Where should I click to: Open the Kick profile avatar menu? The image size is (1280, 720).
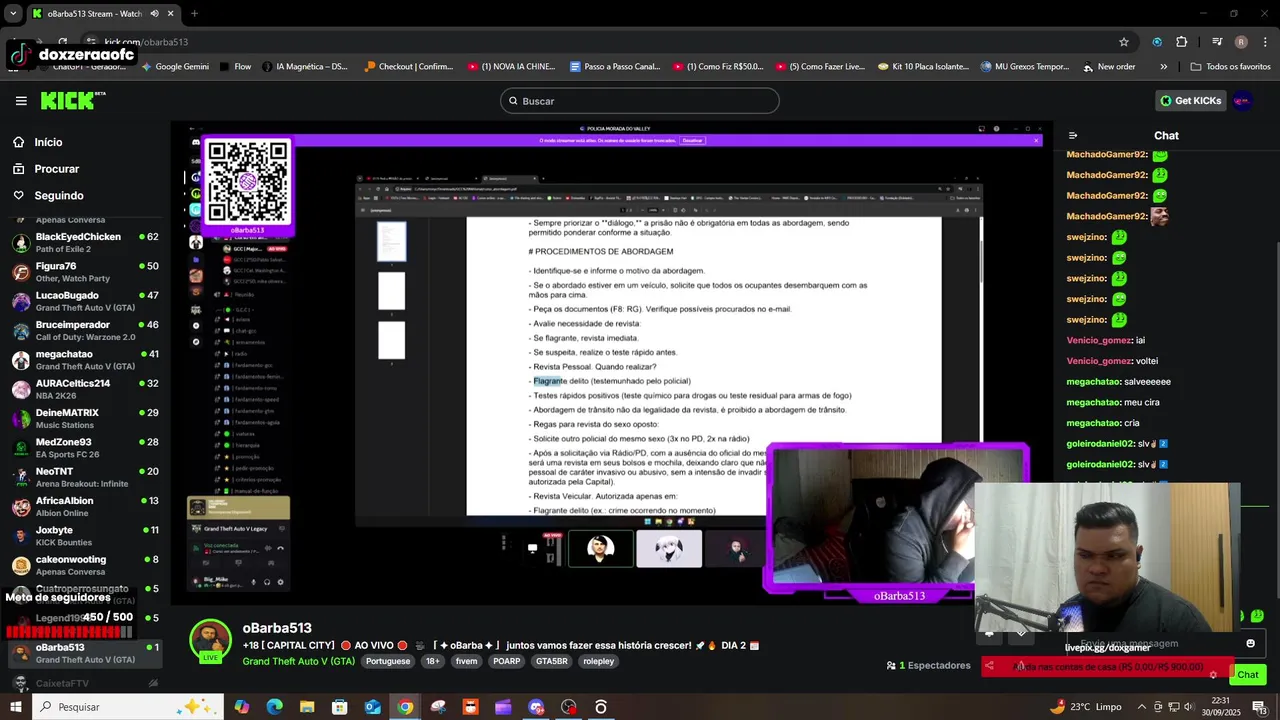tap(1242, 101)
